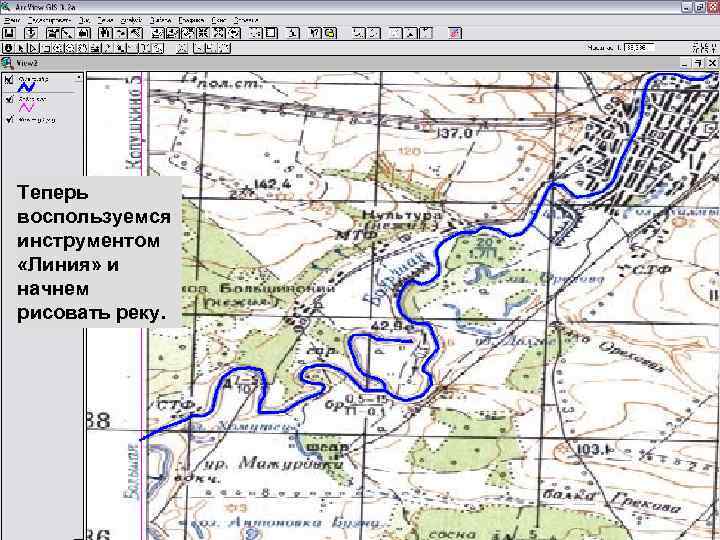Open the Query Builder hammer icon
Image resolution: width=720 pixels, height=540 pixels.
pos(136,33)
